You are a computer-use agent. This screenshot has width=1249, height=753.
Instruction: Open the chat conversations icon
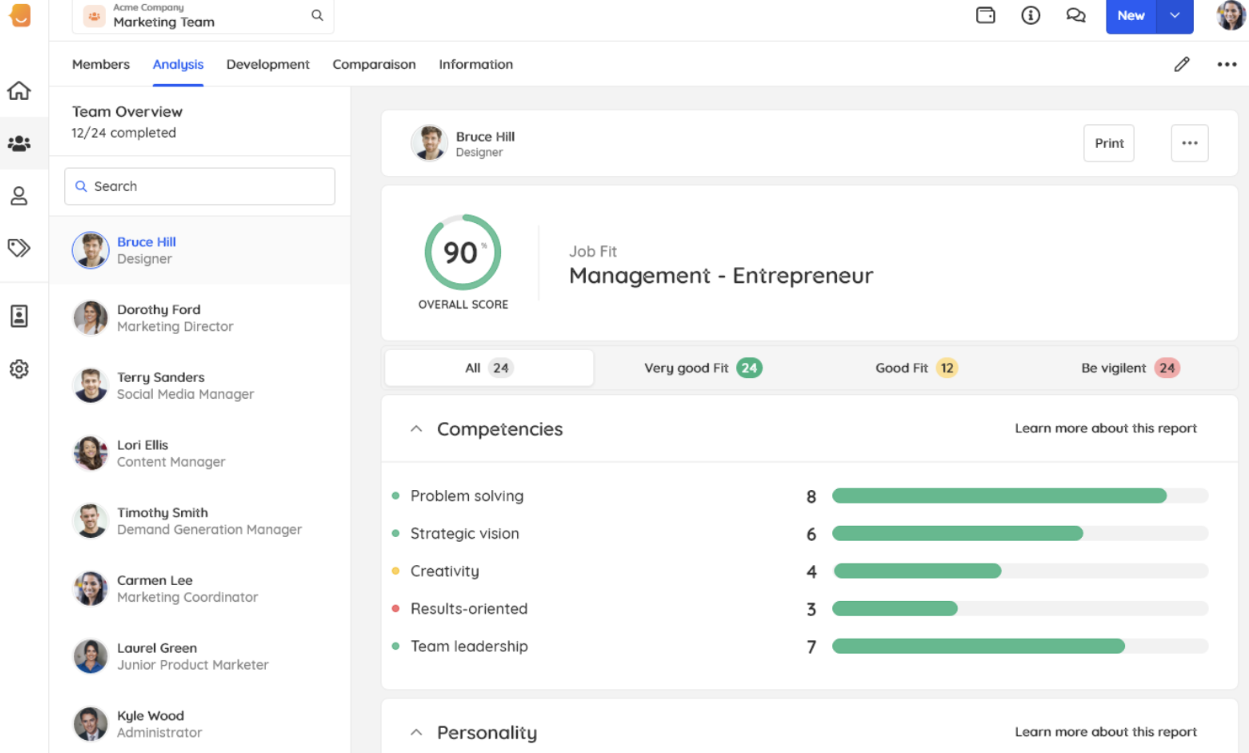(x=1076, y=15)
